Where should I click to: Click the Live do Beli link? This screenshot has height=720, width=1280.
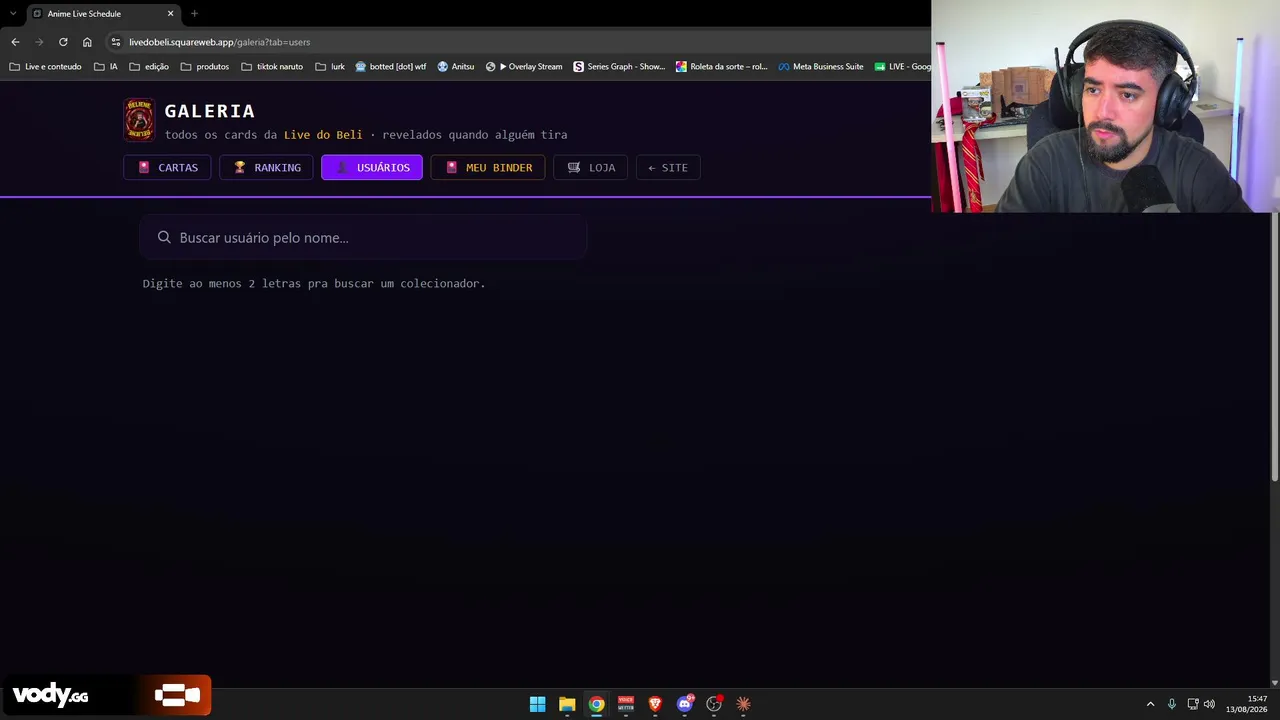[x=323, y=135]
